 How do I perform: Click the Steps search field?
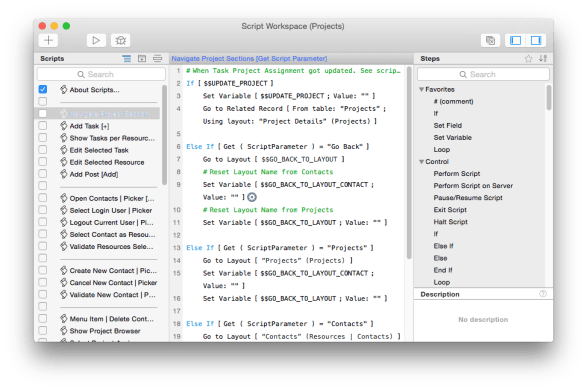tap(483, 74)
